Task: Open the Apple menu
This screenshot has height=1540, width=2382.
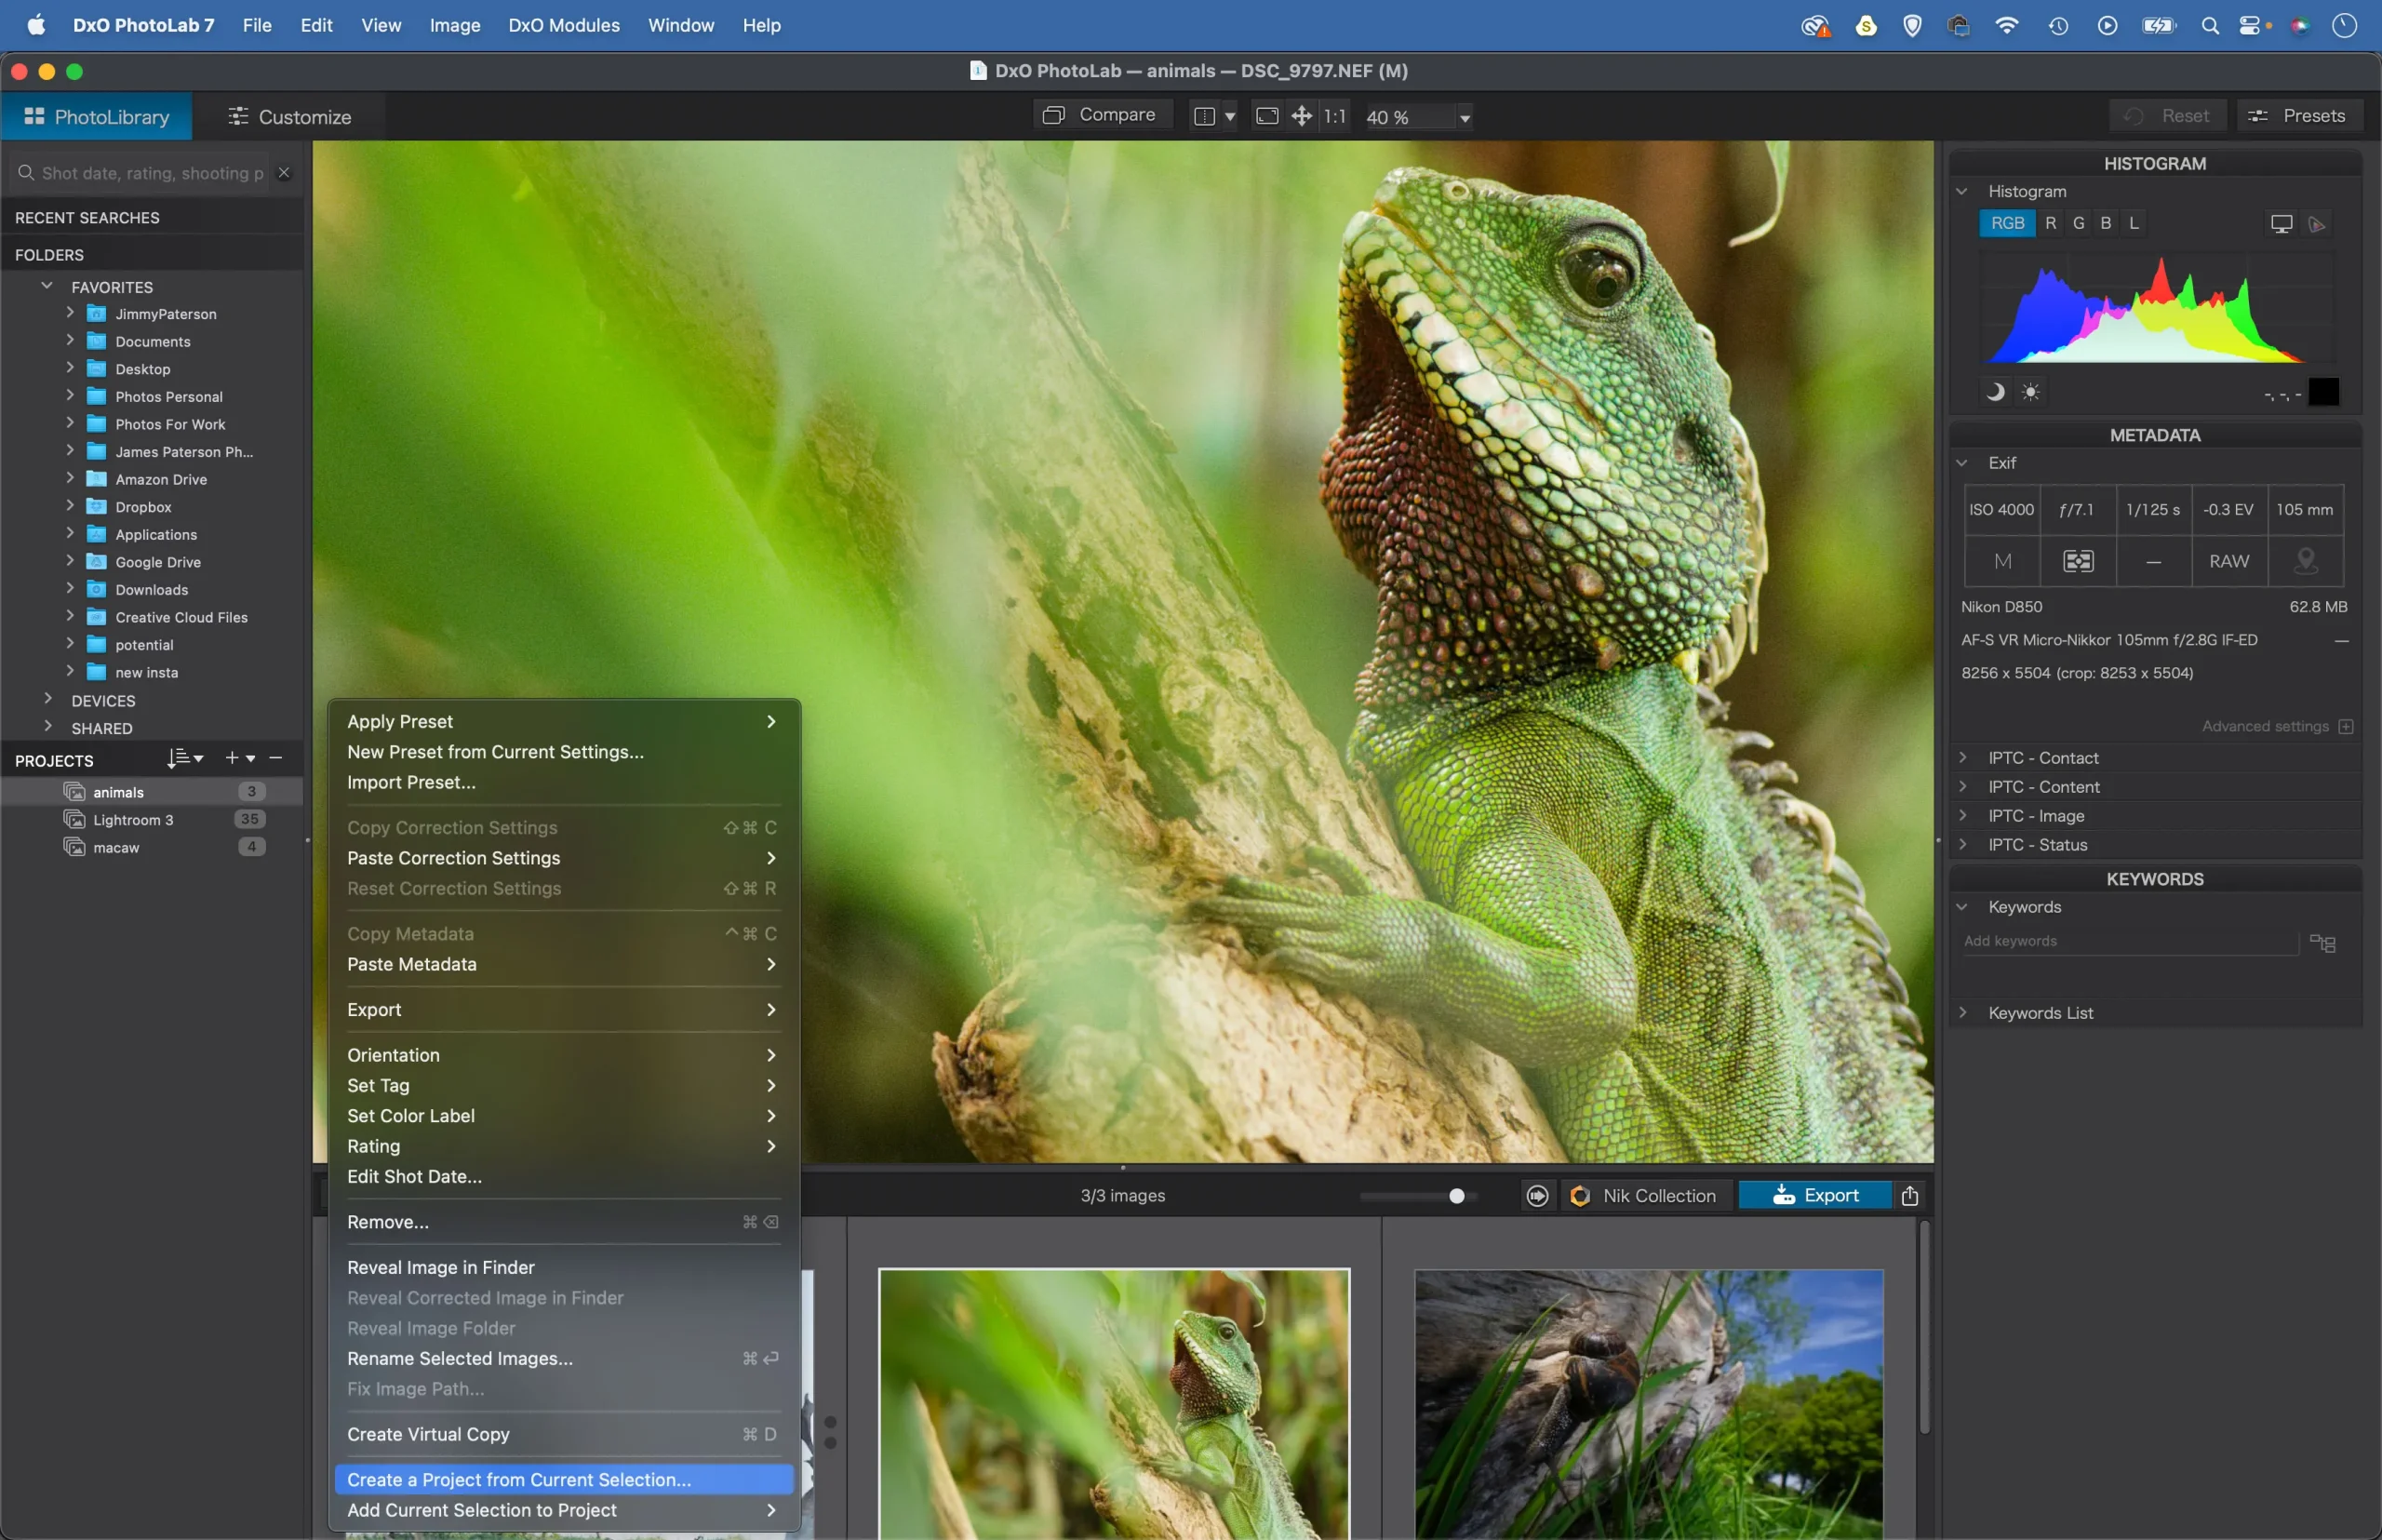Action: tap(36, 25)
